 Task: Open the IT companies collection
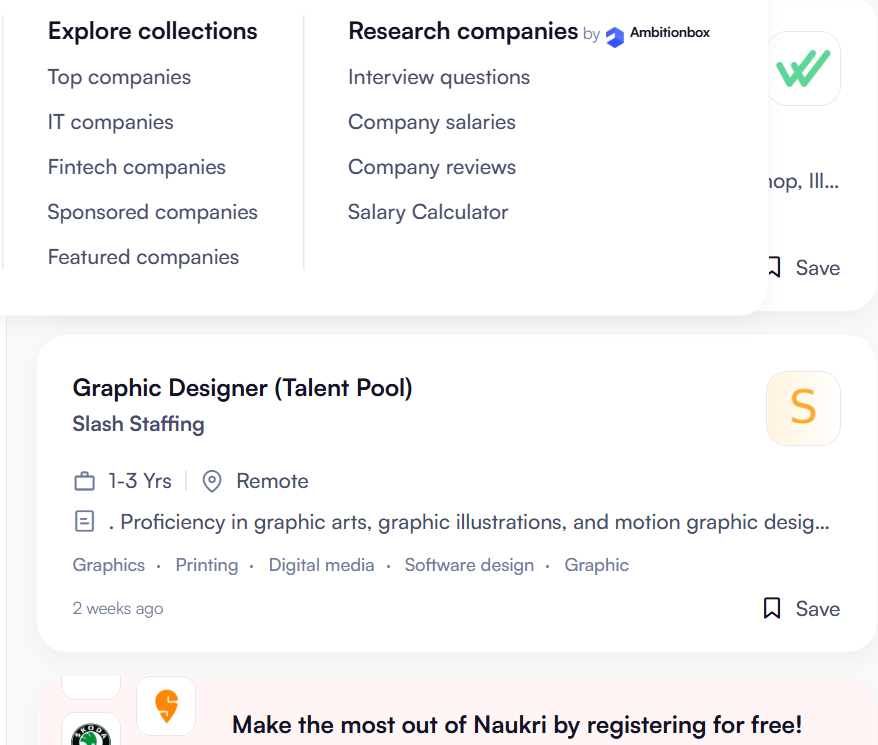click(x=110, y=122)
